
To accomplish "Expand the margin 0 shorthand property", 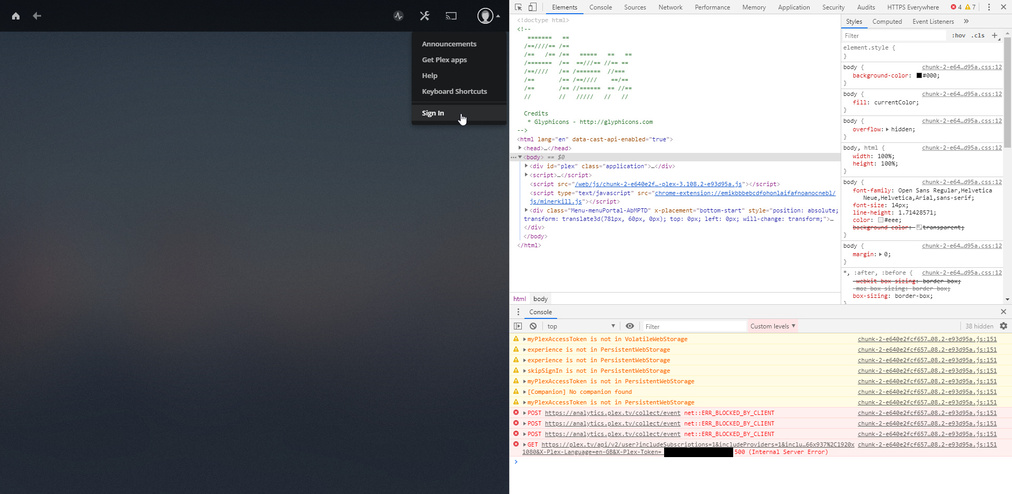I will [881, 254].
